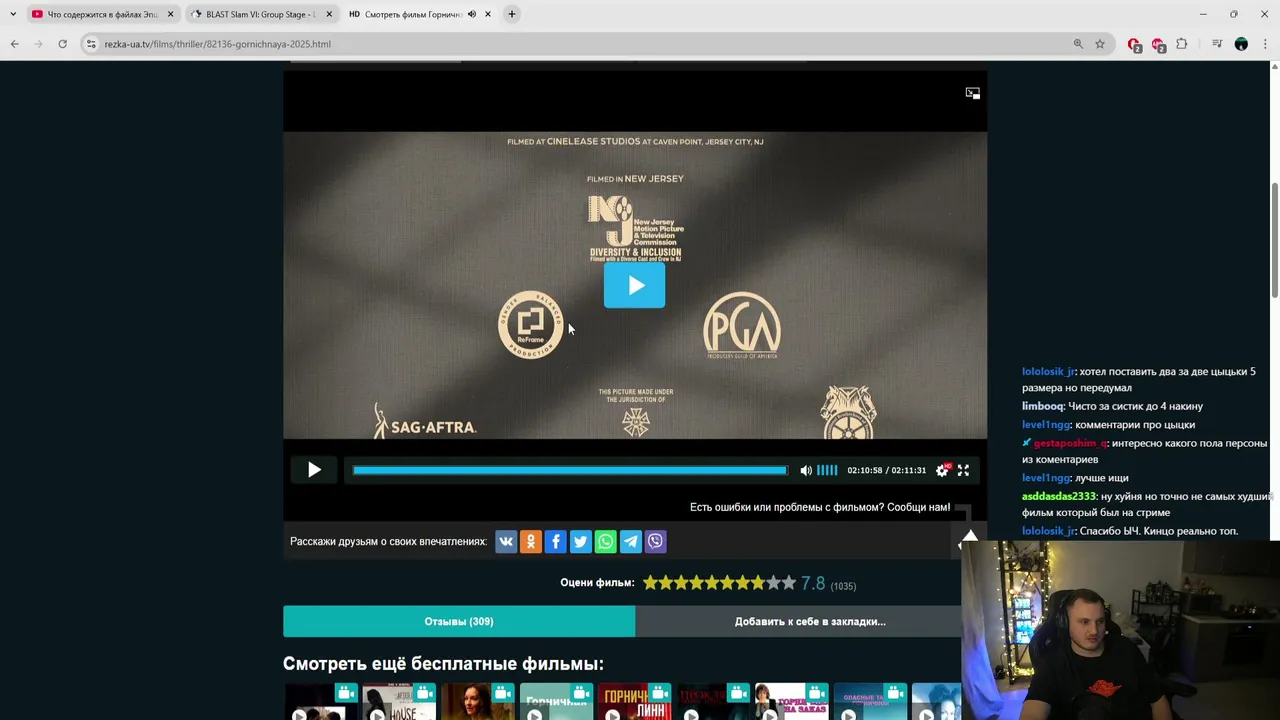1280x720 pixels.
Task: Bookmark this page with the star icon
Action: coord(1100,44)
